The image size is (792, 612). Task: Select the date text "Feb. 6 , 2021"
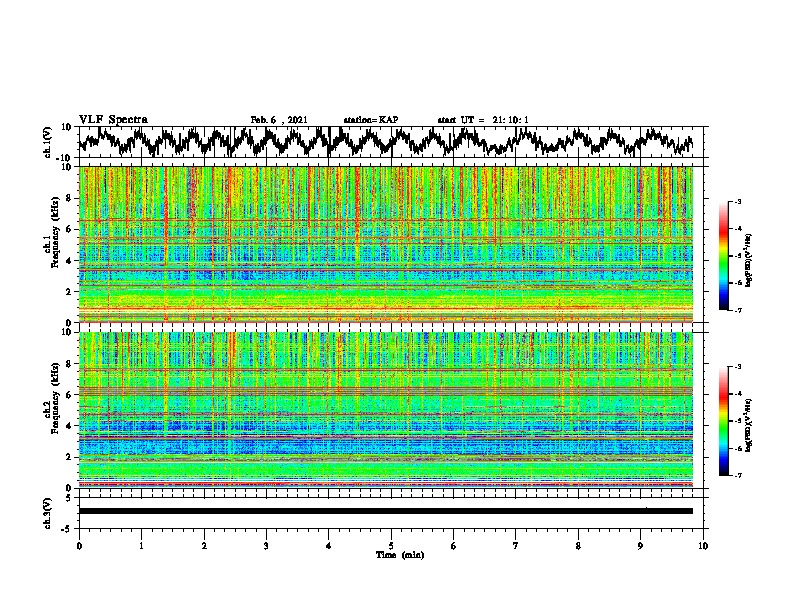[x=279, y=120]
